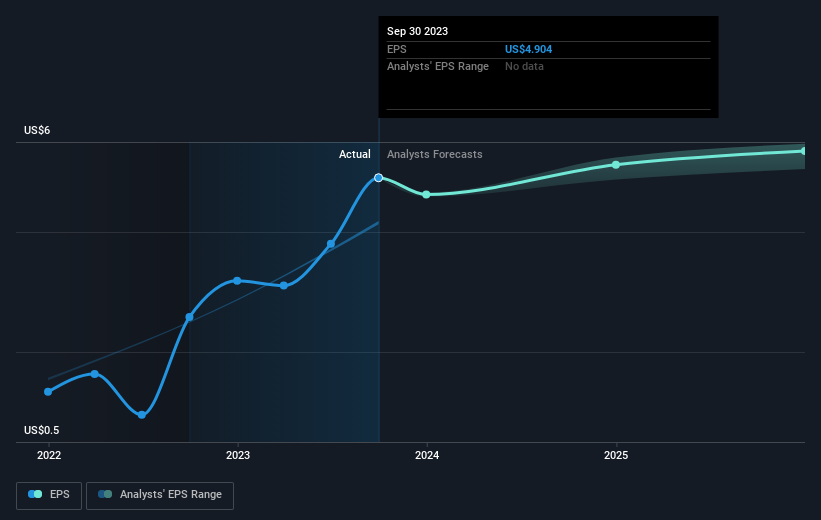Screen dimensions: 821x520
Task: Toggle the EPS legend button
Action: [x=49, y=495]
